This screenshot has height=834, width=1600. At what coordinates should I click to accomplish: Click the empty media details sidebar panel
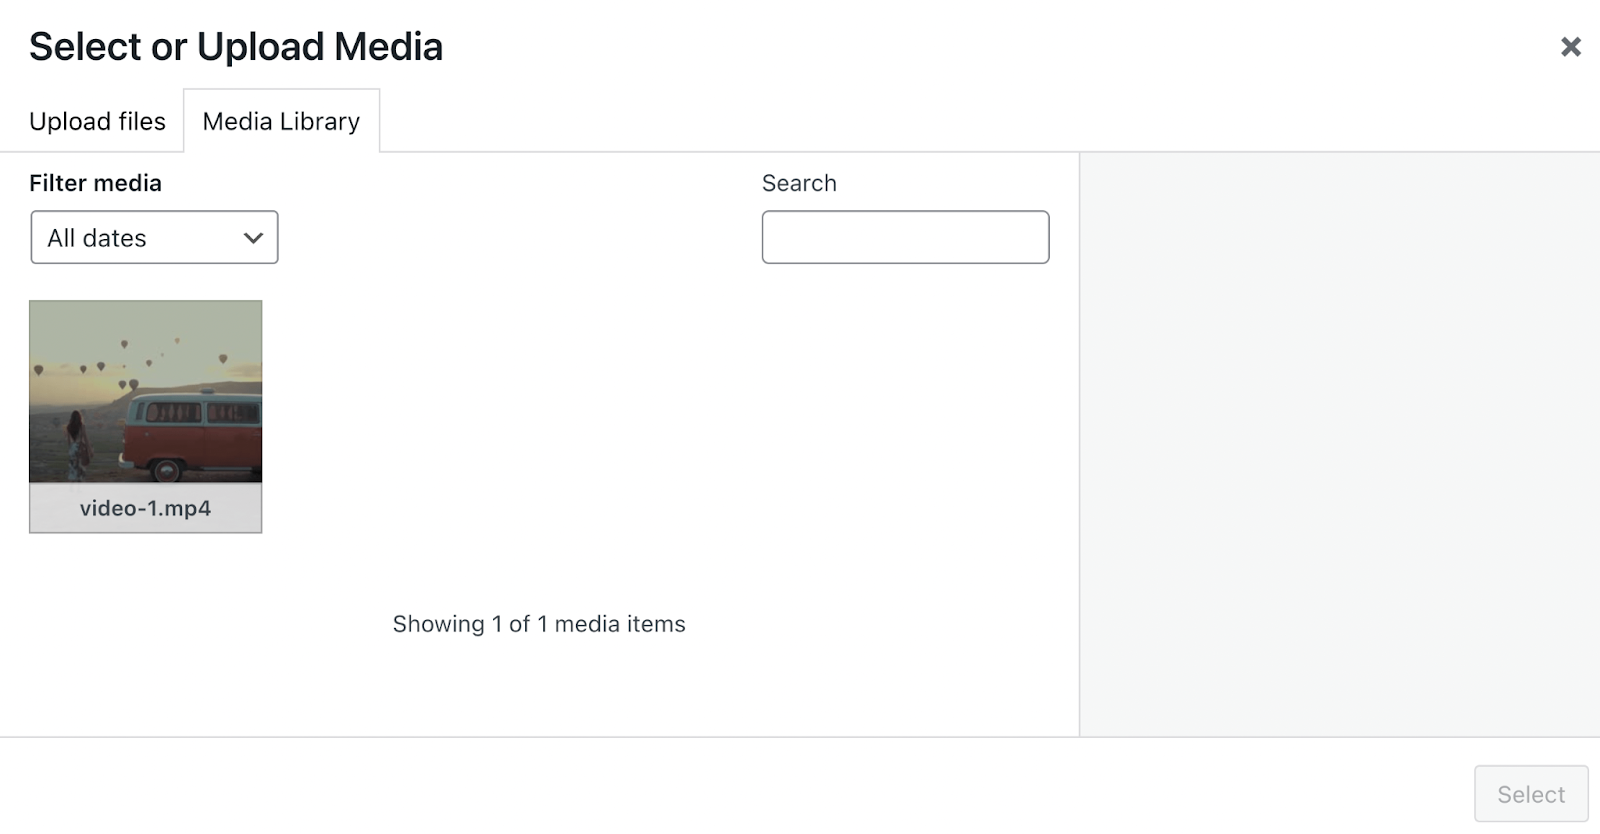click(x=1340, y=440)
